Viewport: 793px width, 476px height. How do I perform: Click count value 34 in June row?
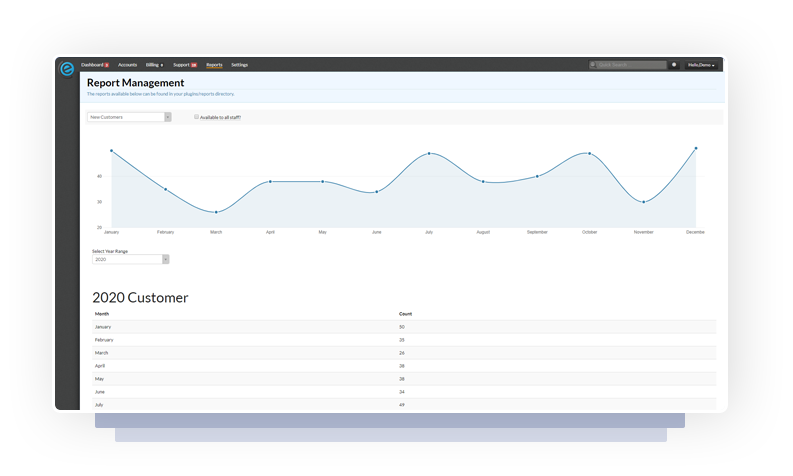pos(402,392)
